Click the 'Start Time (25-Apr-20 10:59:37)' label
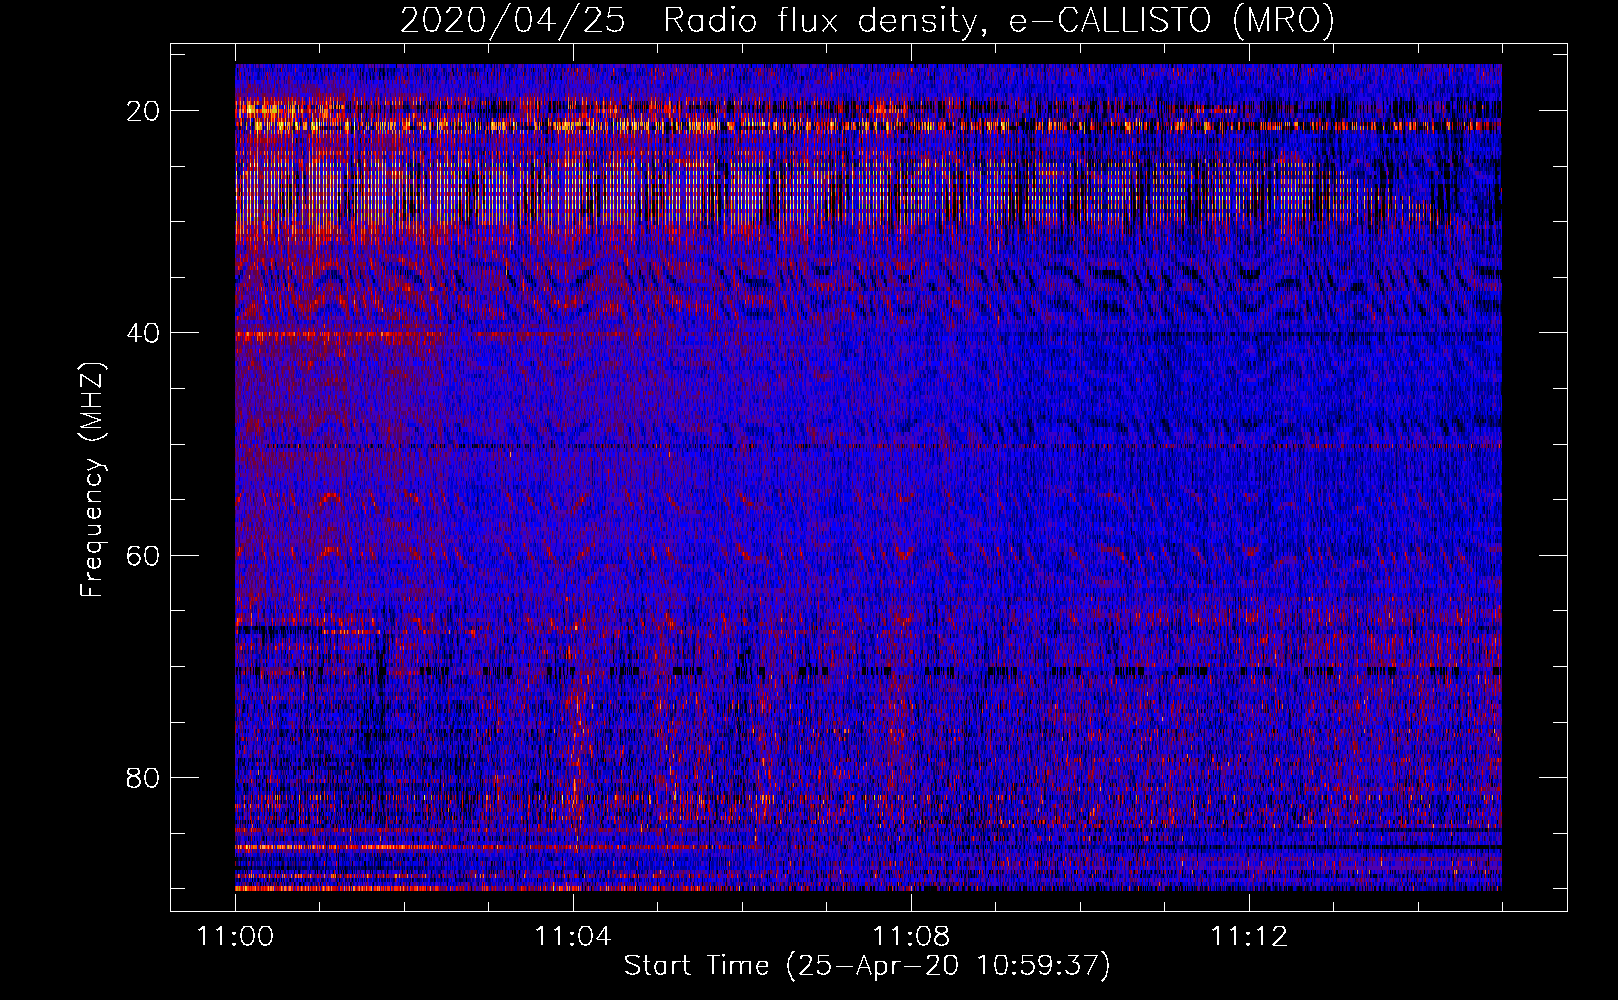 (x=867, y=966)
